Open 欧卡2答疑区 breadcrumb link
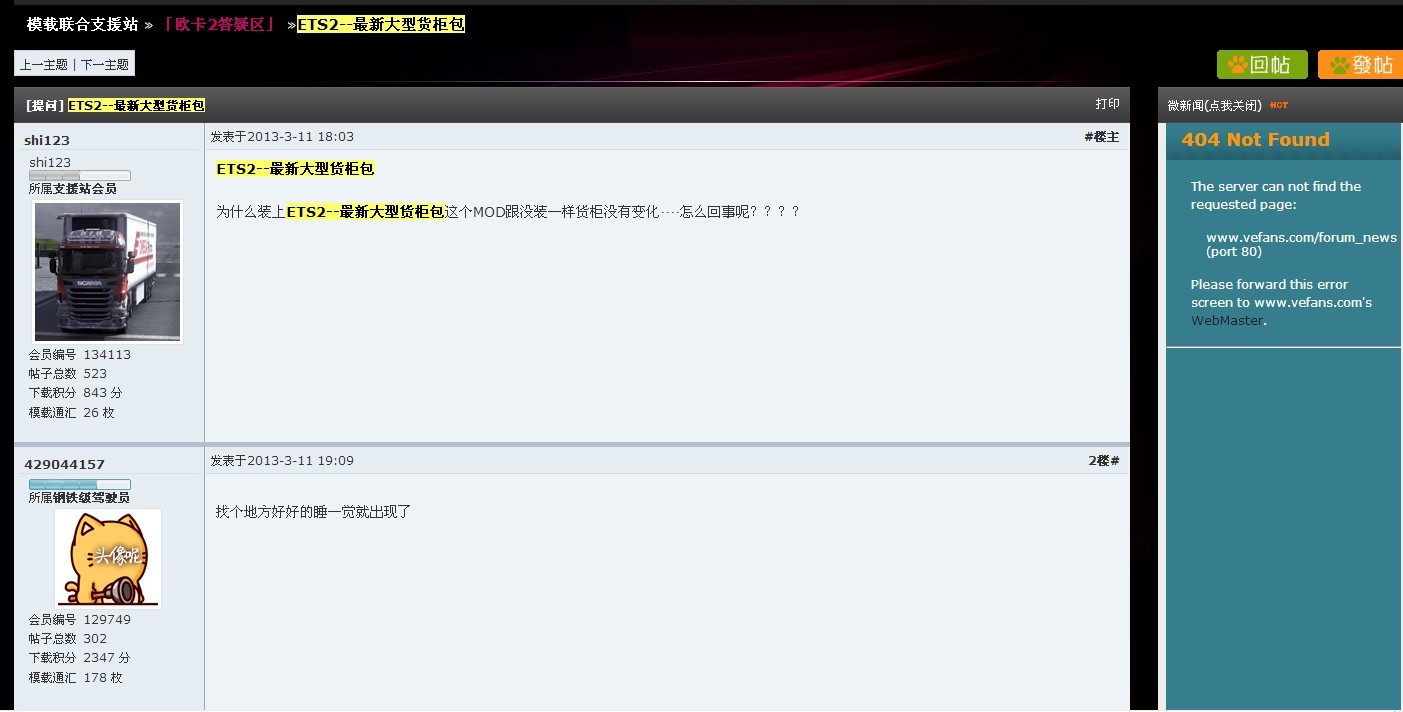The width and height of the screenshot is (1403, 712). point(218,24)
